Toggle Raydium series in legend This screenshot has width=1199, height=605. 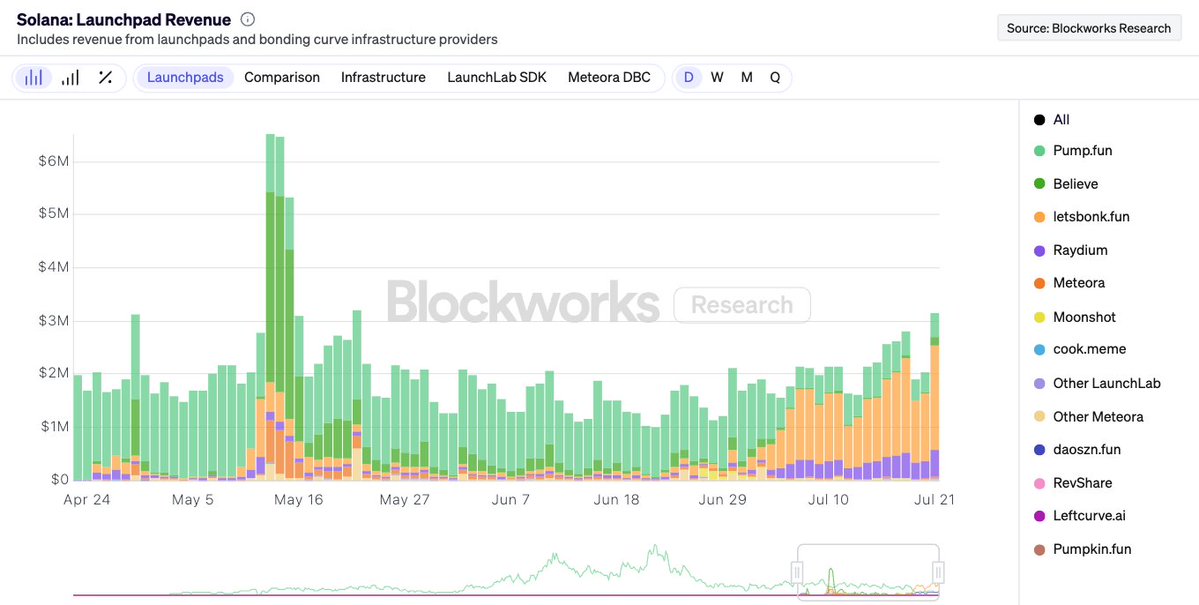(1071, 250)
